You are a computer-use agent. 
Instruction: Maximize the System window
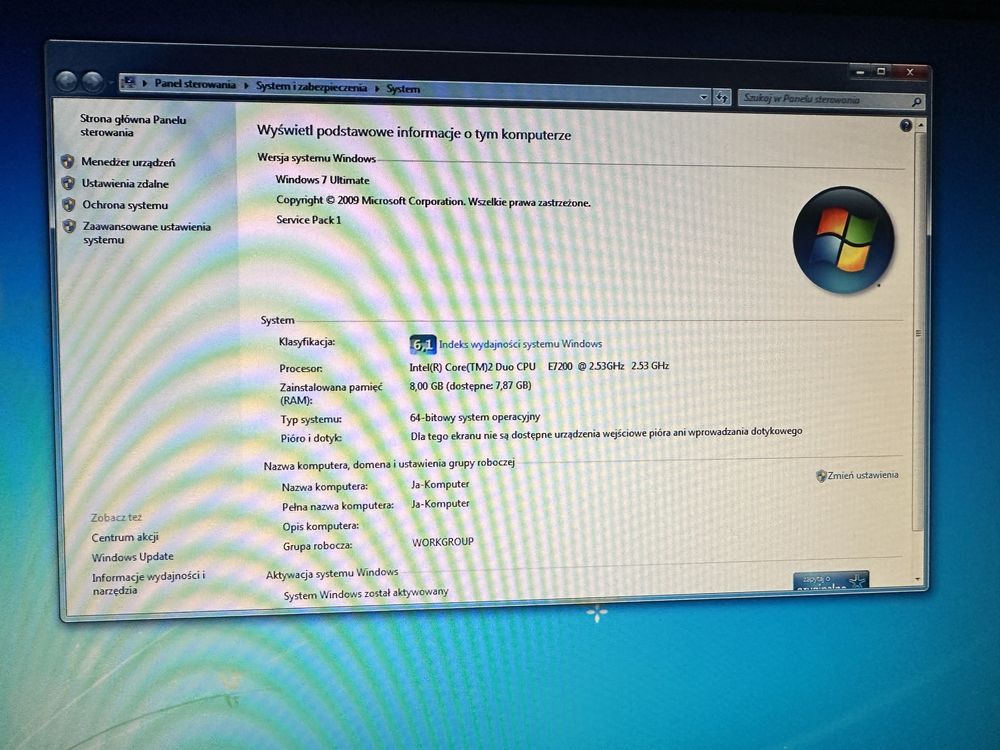click(x=881, y=71)
